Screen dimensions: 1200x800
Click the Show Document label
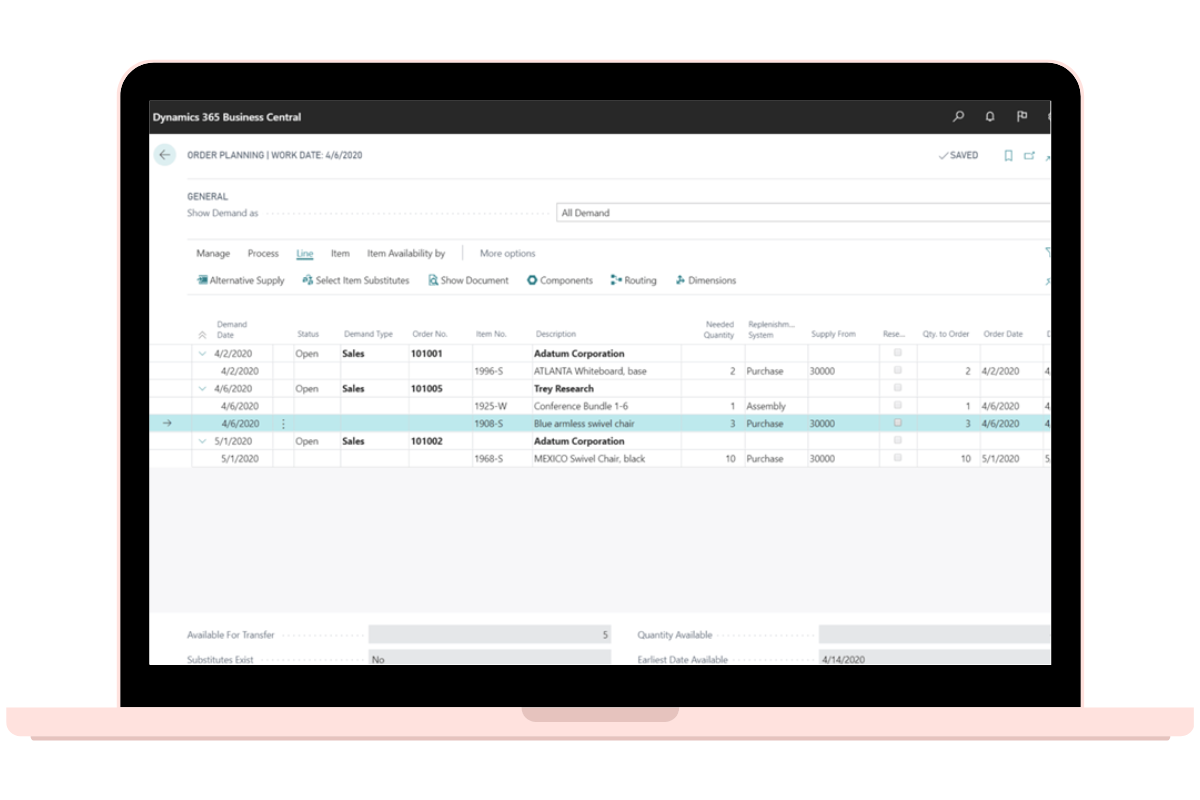pos(475,281)
